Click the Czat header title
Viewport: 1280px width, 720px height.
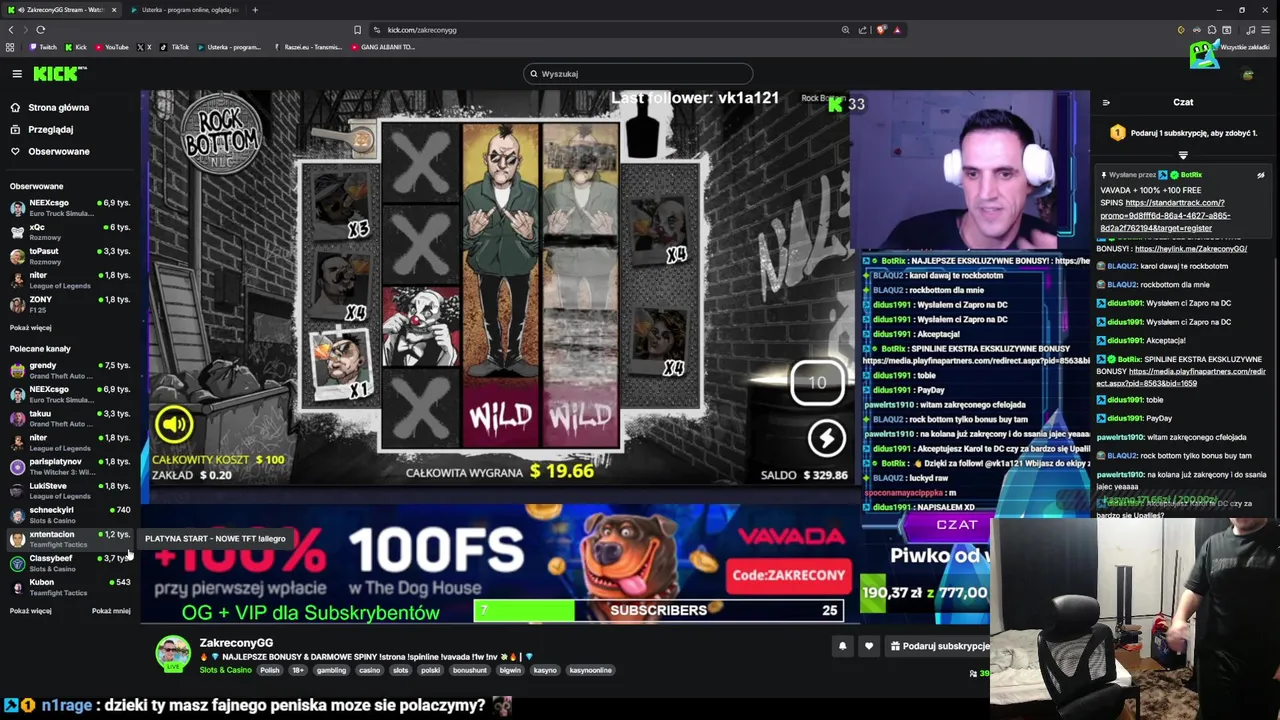point(1183,102)
